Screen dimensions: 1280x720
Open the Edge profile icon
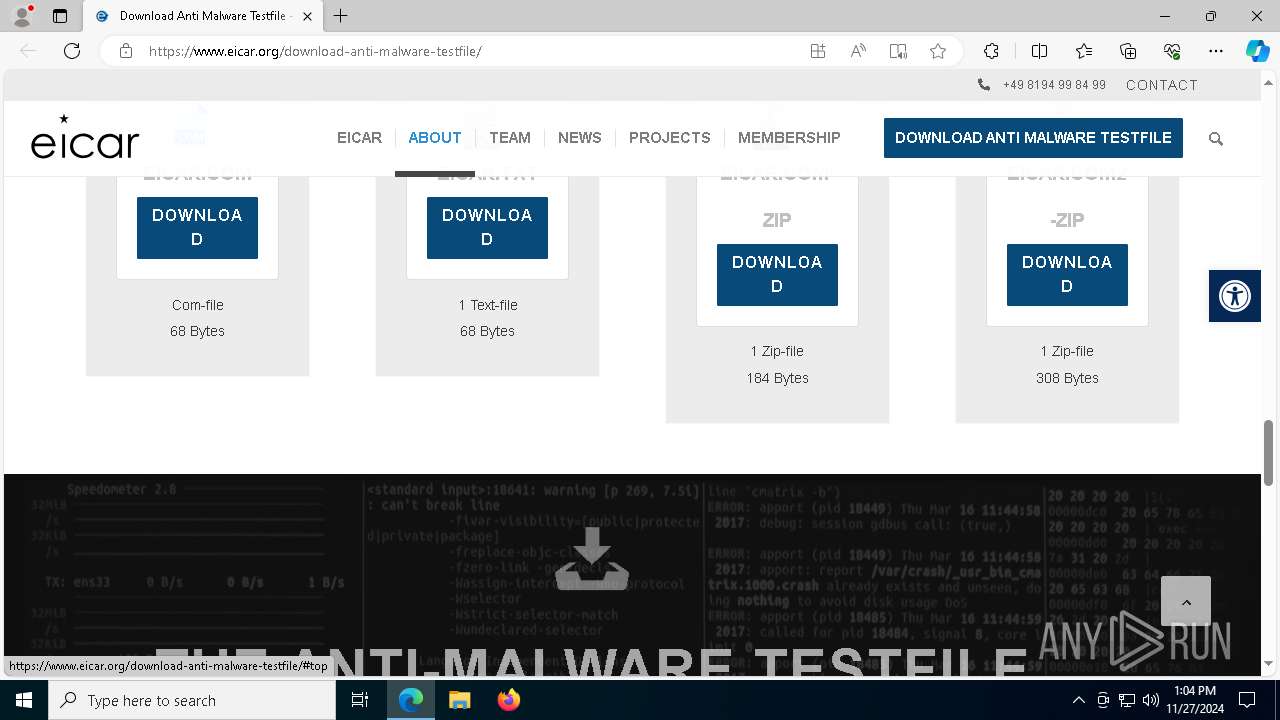22,16
